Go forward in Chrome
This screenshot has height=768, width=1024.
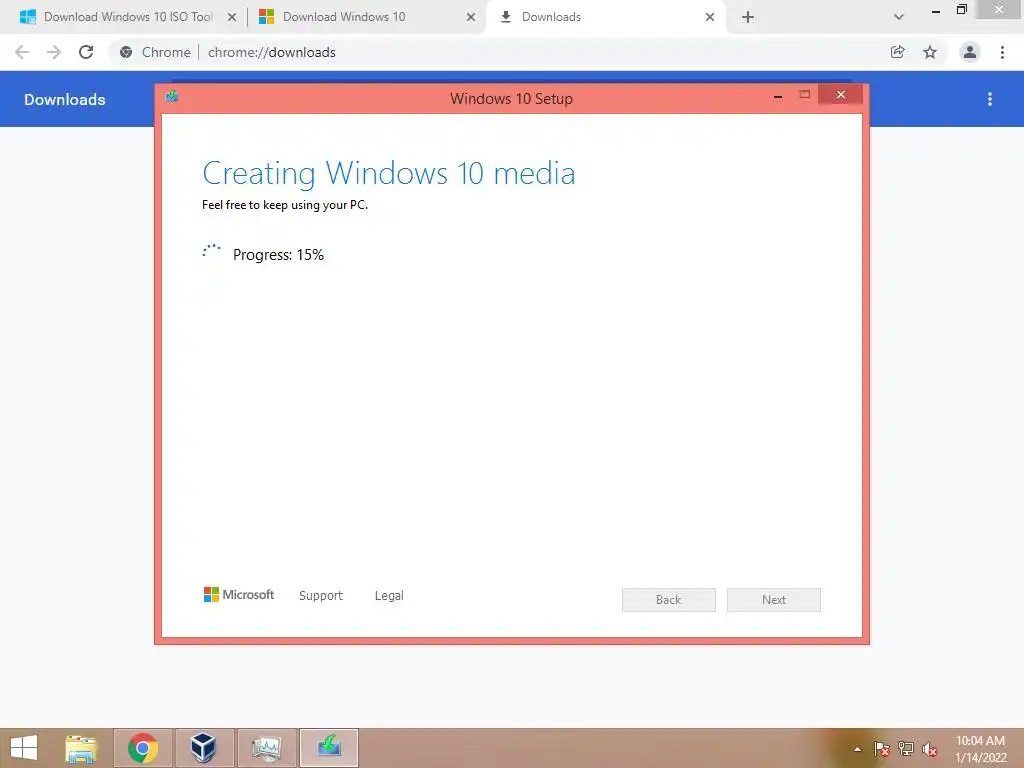click(x=54, y=52)
